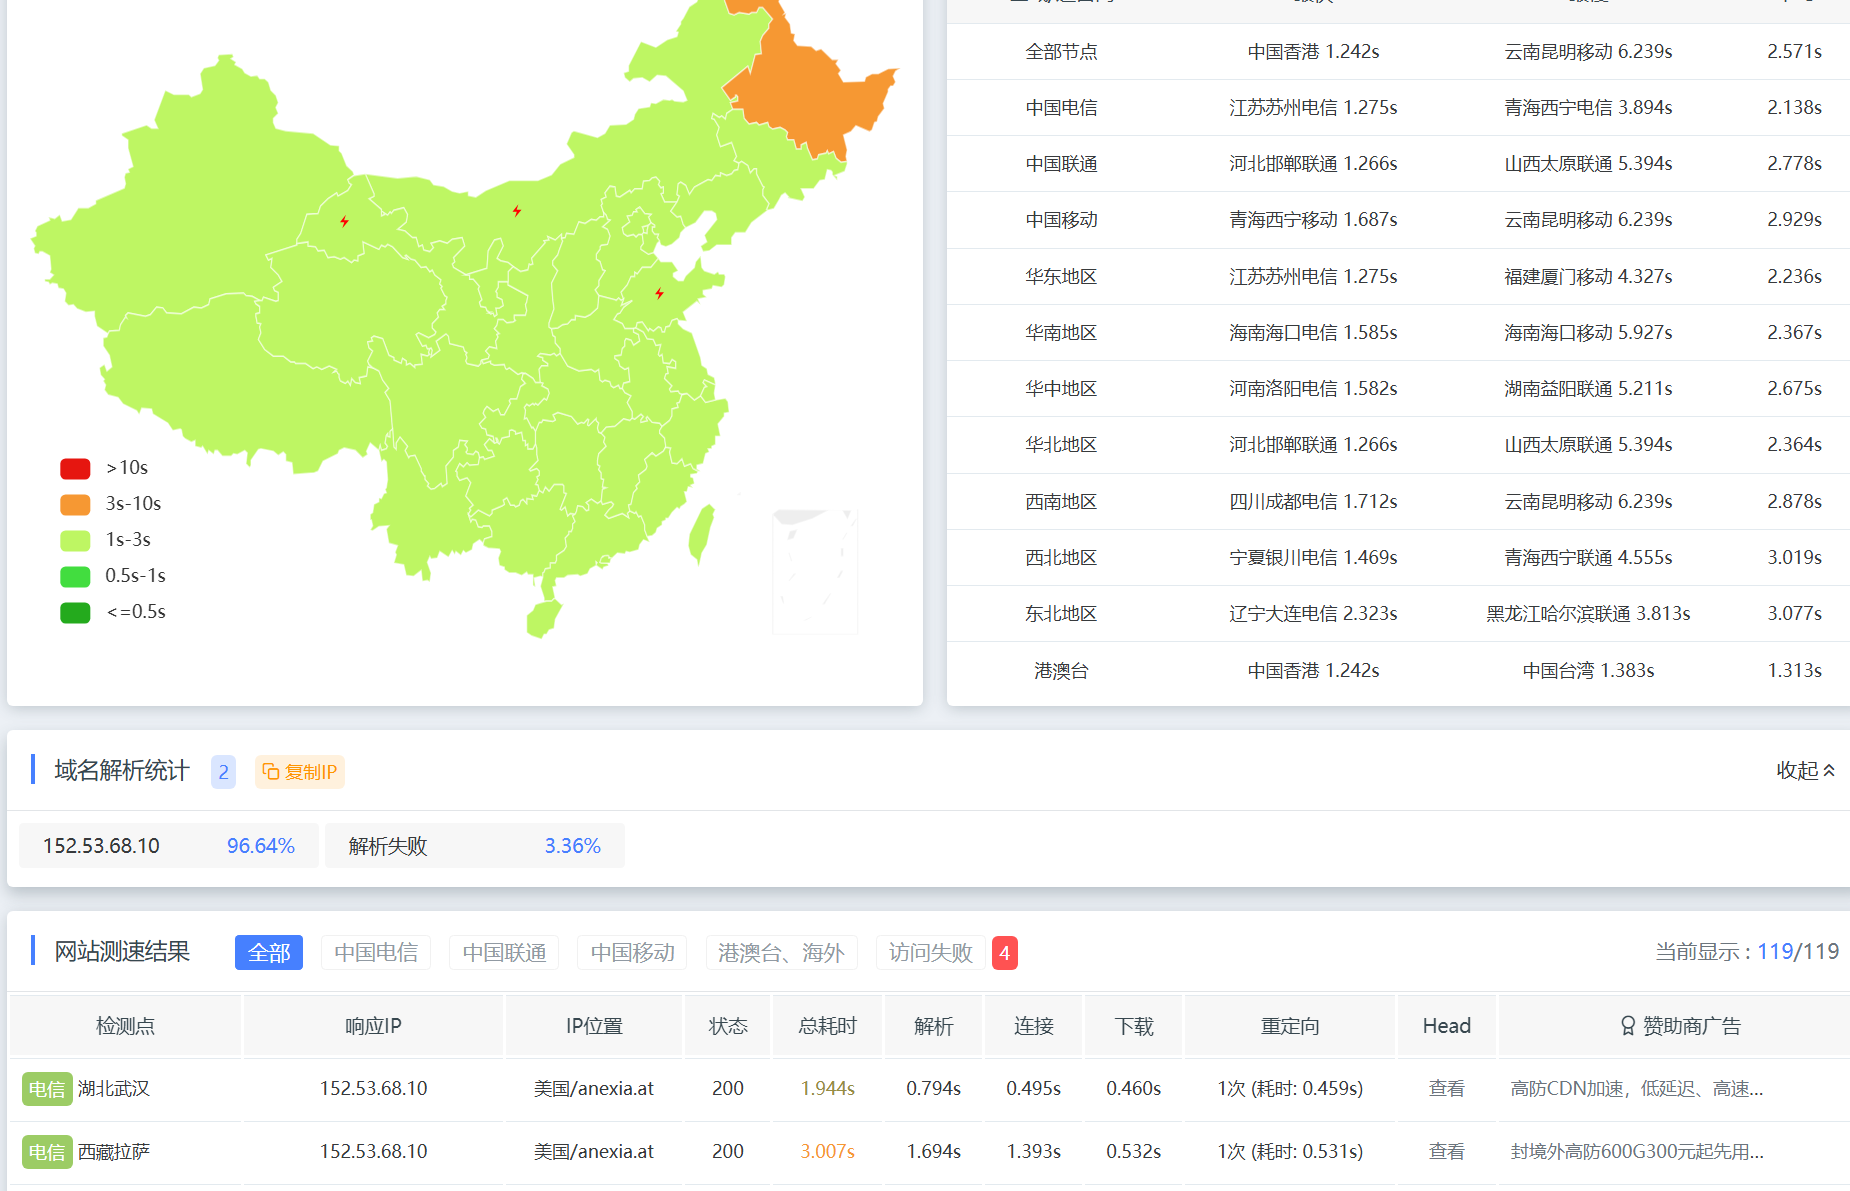Switch to 中国电信 filter tab
Image resolution: width=1850 pixels, height=1191 pixels.
[x=376, y=952]
